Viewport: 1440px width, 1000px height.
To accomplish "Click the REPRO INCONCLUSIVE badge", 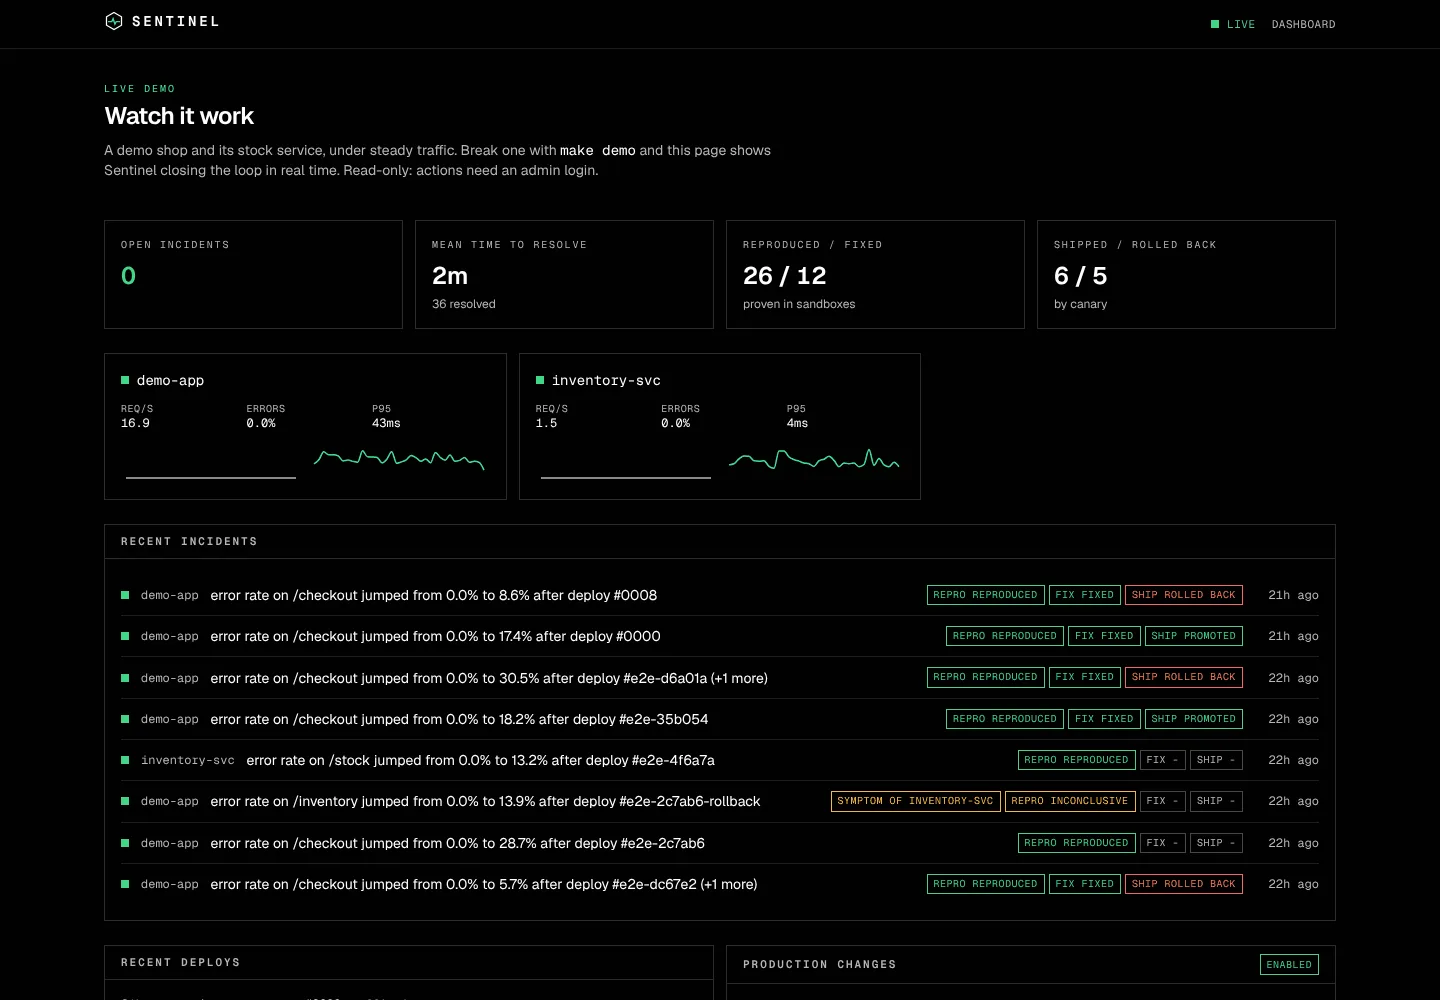I will pos(1070,801).
